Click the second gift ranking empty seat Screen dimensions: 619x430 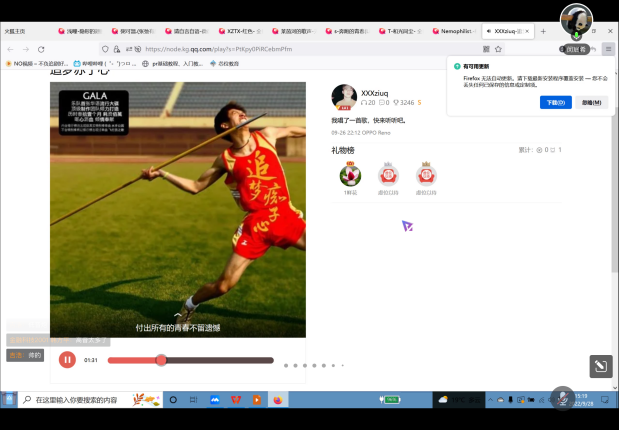(x=388, y=174)
